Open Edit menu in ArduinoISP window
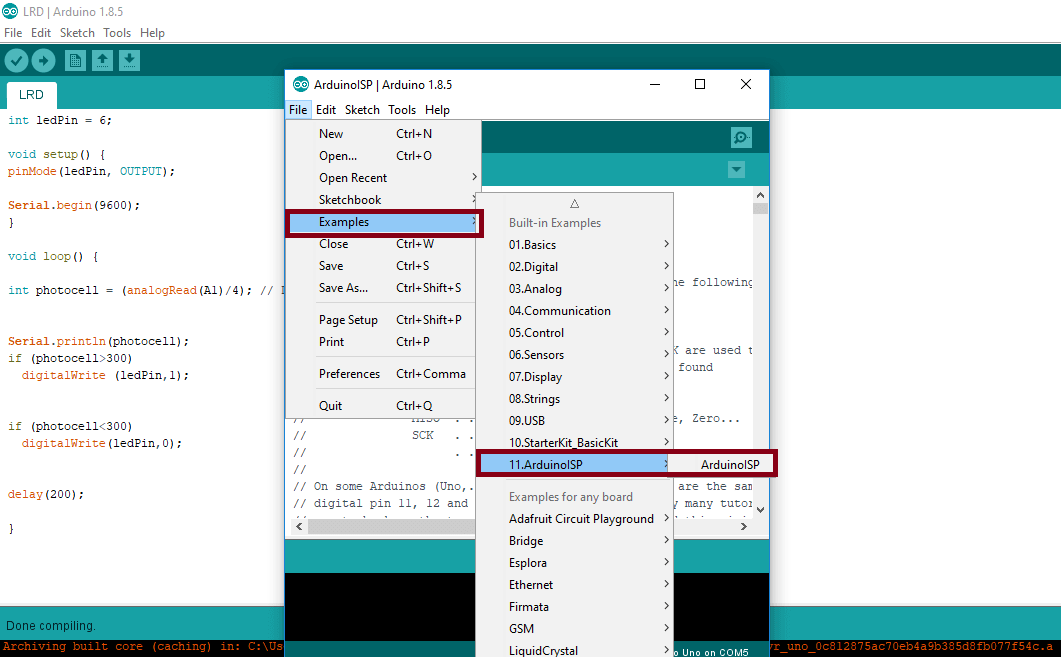This screenshot has height=657, width=1061. [x=325, y=110]
